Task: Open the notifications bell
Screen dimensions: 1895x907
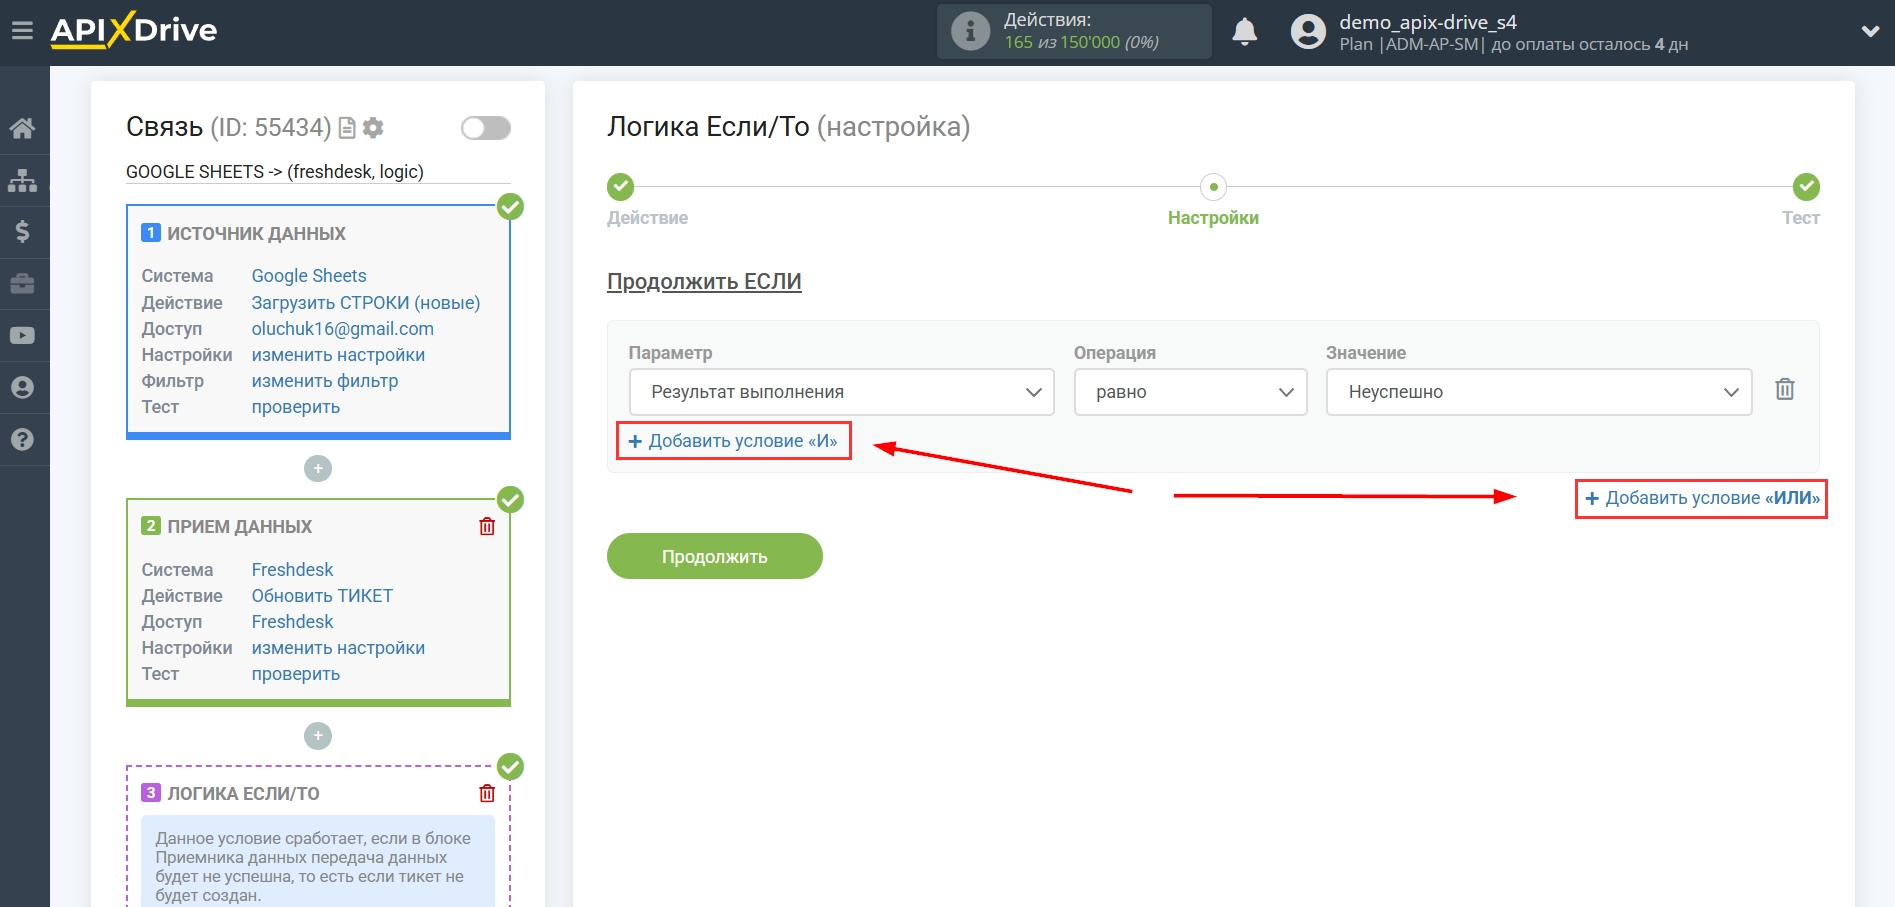Action: (x=1245, y=32)
